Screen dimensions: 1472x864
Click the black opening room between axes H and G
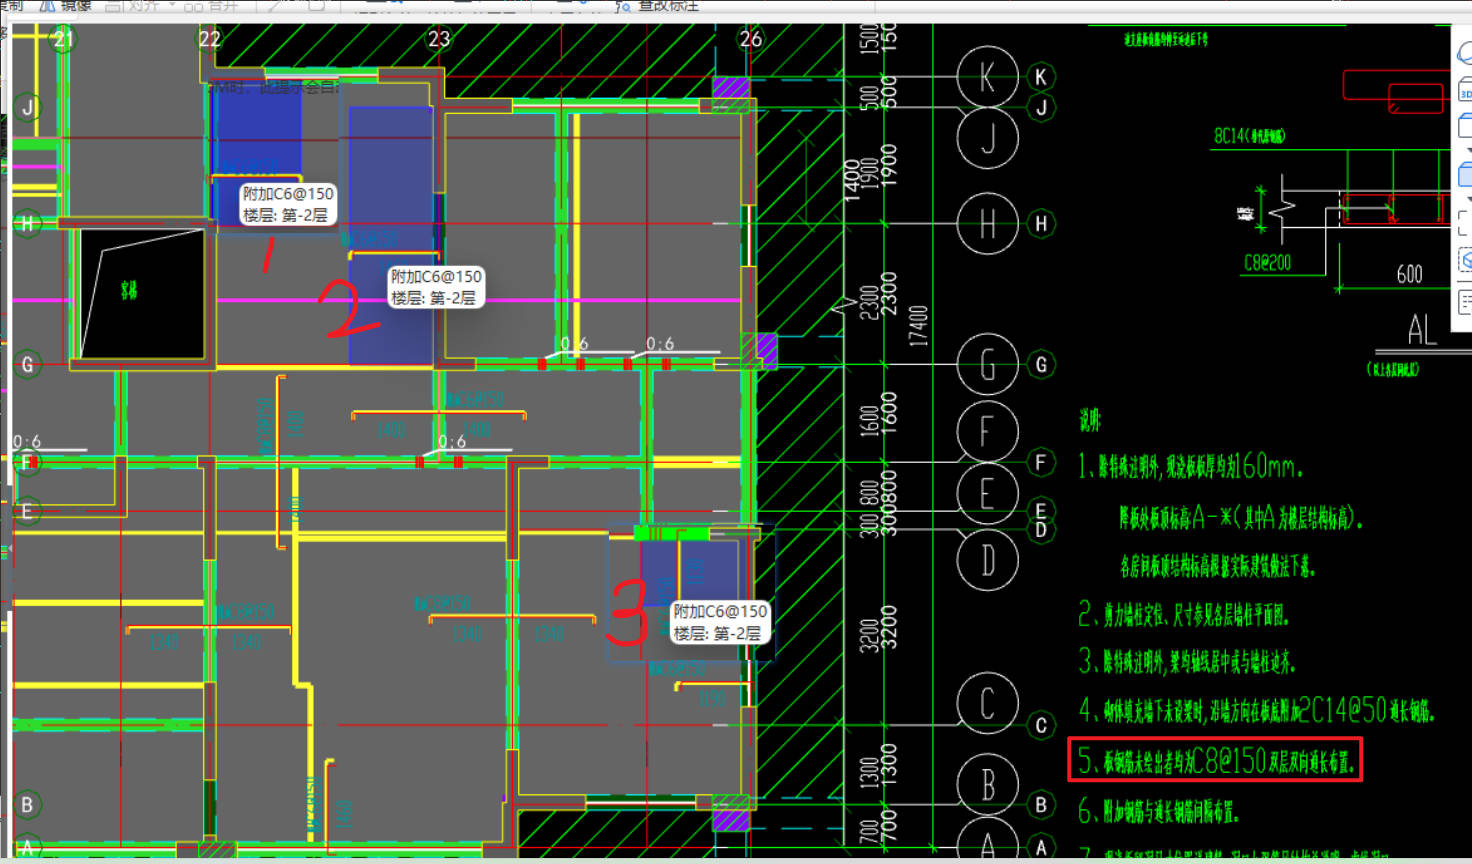click(141, 293)
